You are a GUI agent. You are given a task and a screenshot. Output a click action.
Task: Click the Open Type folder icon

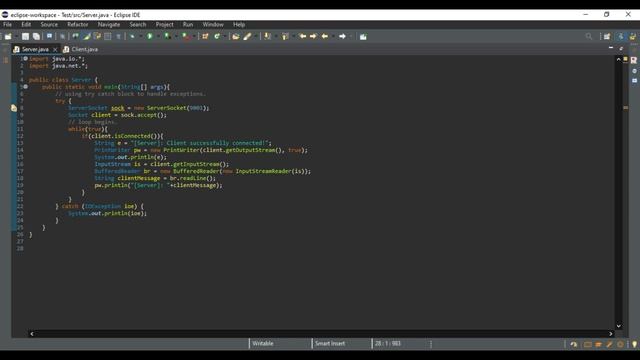coord(236,37)
